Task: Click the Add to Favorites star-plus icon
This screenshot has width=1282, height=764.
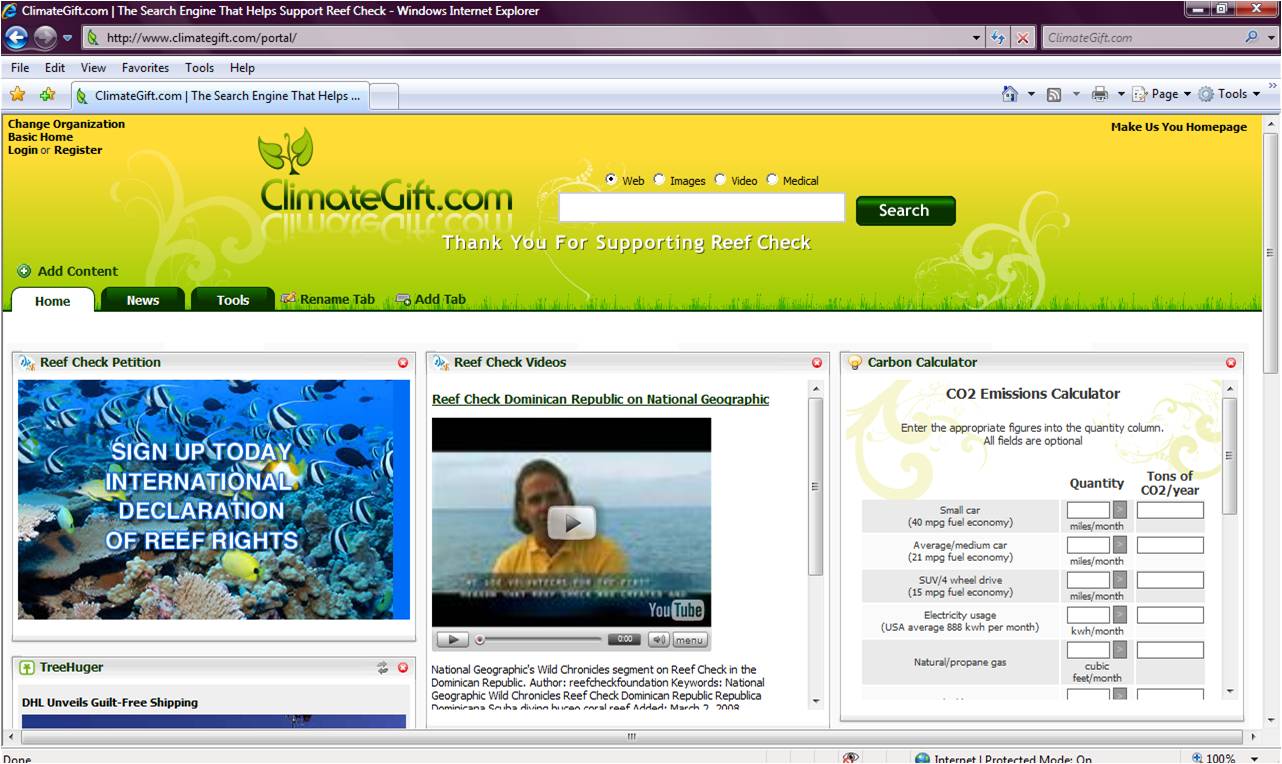Action: click(47, 94)
